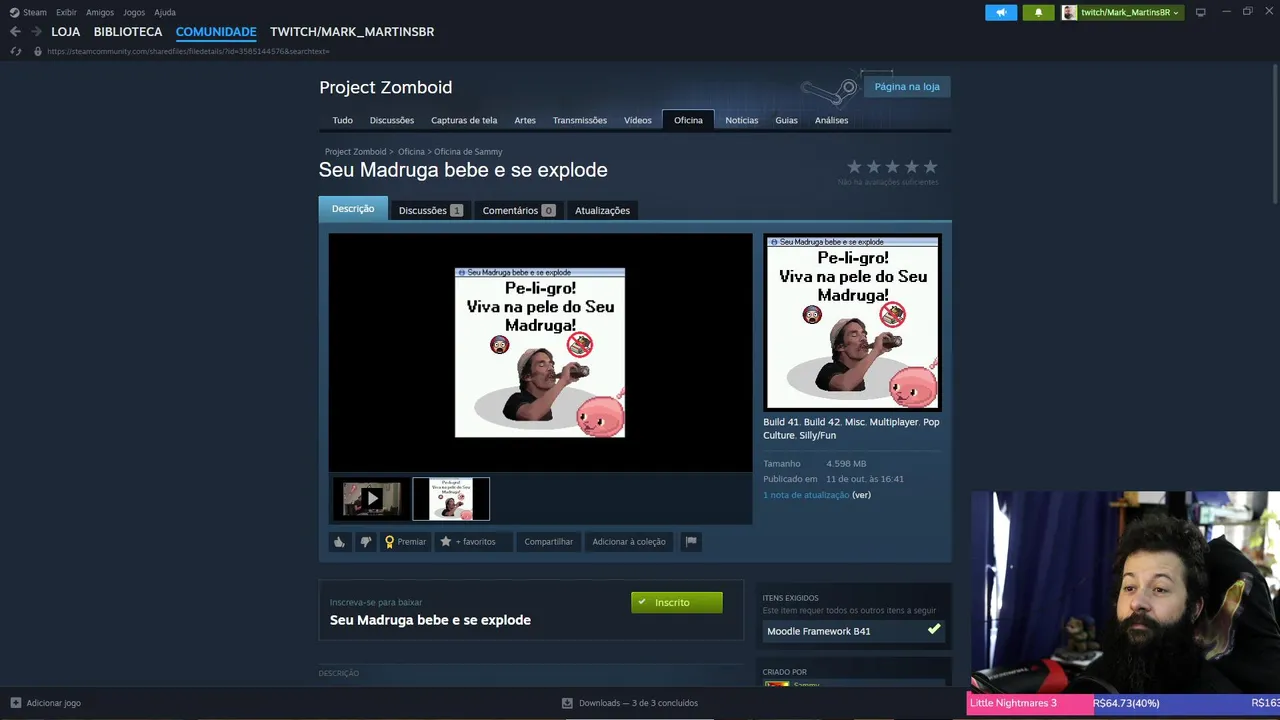Screen dimensions: 1280x720
Task: Open the LOJA navigation item
Action: [65, 32]
